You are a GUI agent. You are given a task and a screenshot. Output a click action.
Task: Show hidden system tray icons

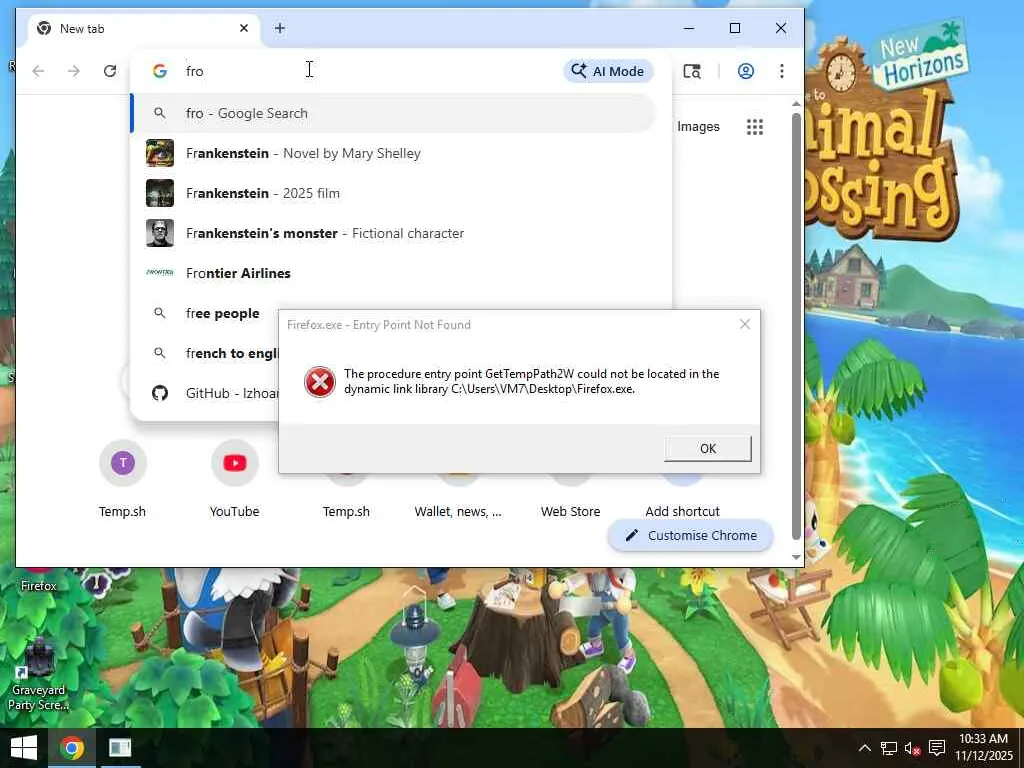(x=865, y=748)
